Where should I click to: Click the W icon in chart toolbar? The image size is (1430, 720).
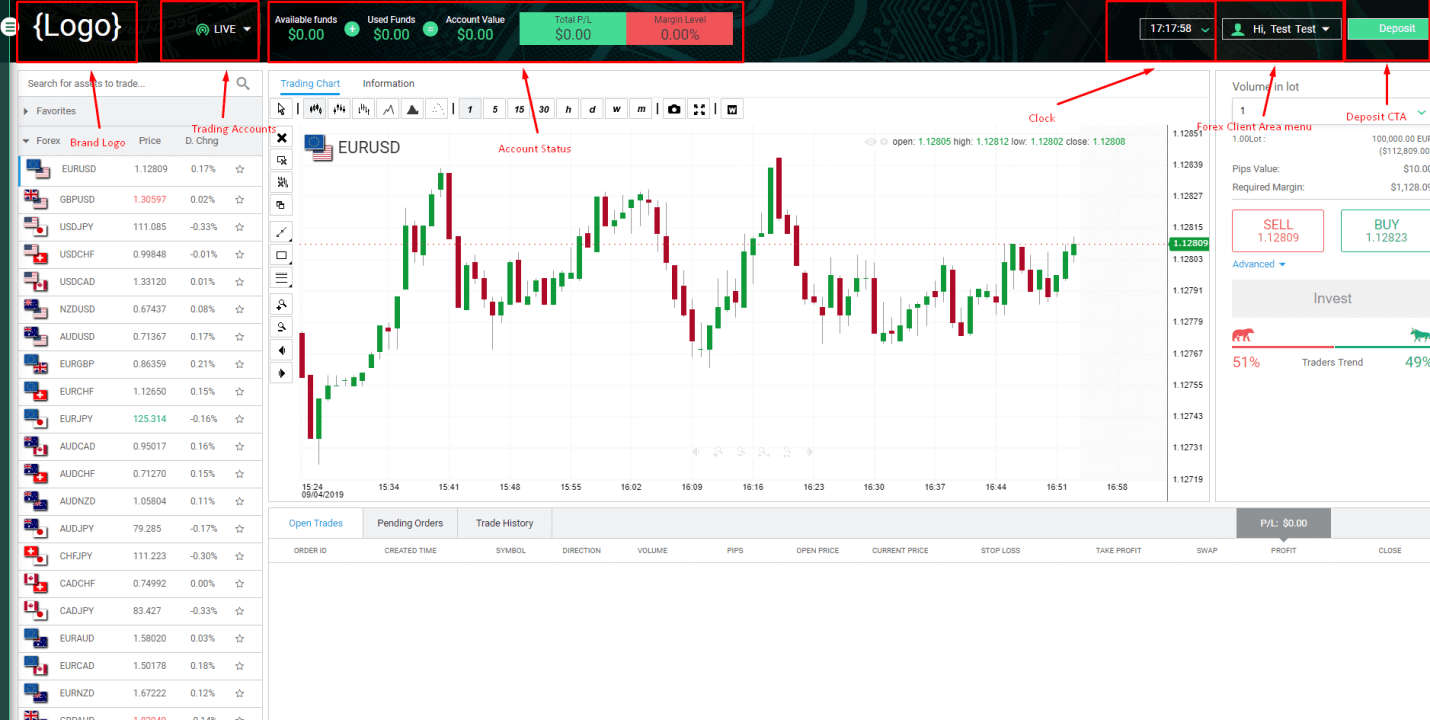[731, 109]
